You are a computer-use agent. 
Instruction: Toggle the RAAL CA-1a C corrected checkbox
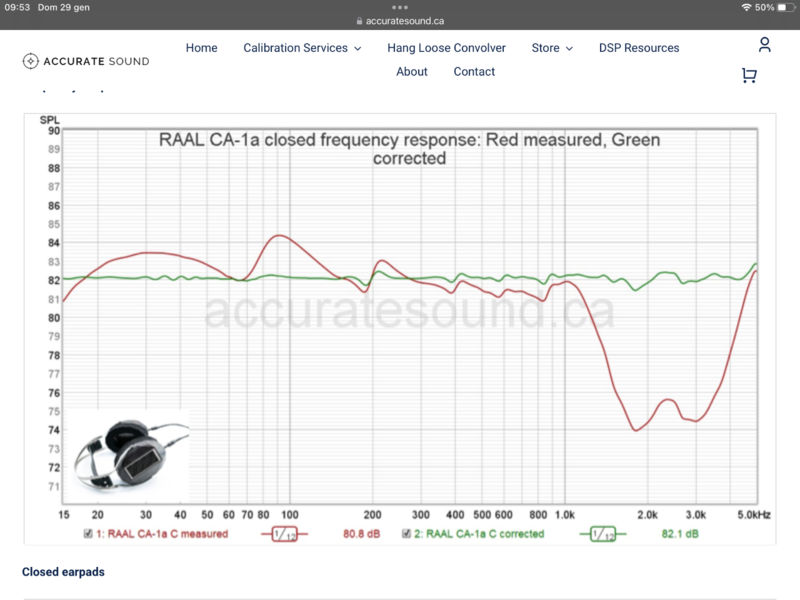408,534
